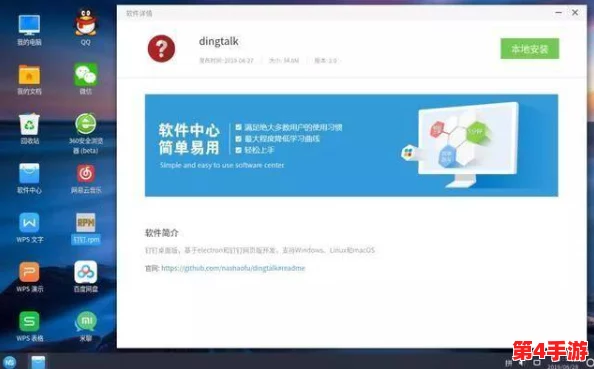This screenshot has height=369, width=594.
Task: Click the dingtalk software title text
Action: point(219,41)
